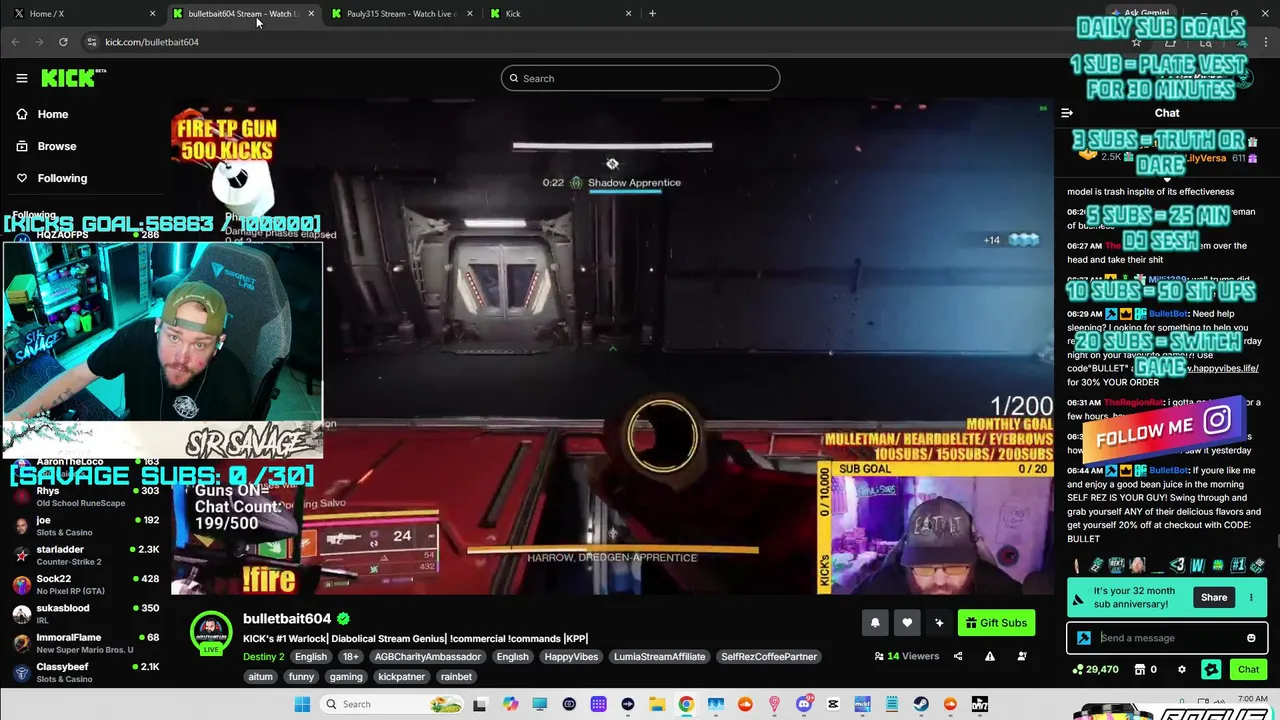Toggle follow heart for bulletbait604

tap(907, 623)
